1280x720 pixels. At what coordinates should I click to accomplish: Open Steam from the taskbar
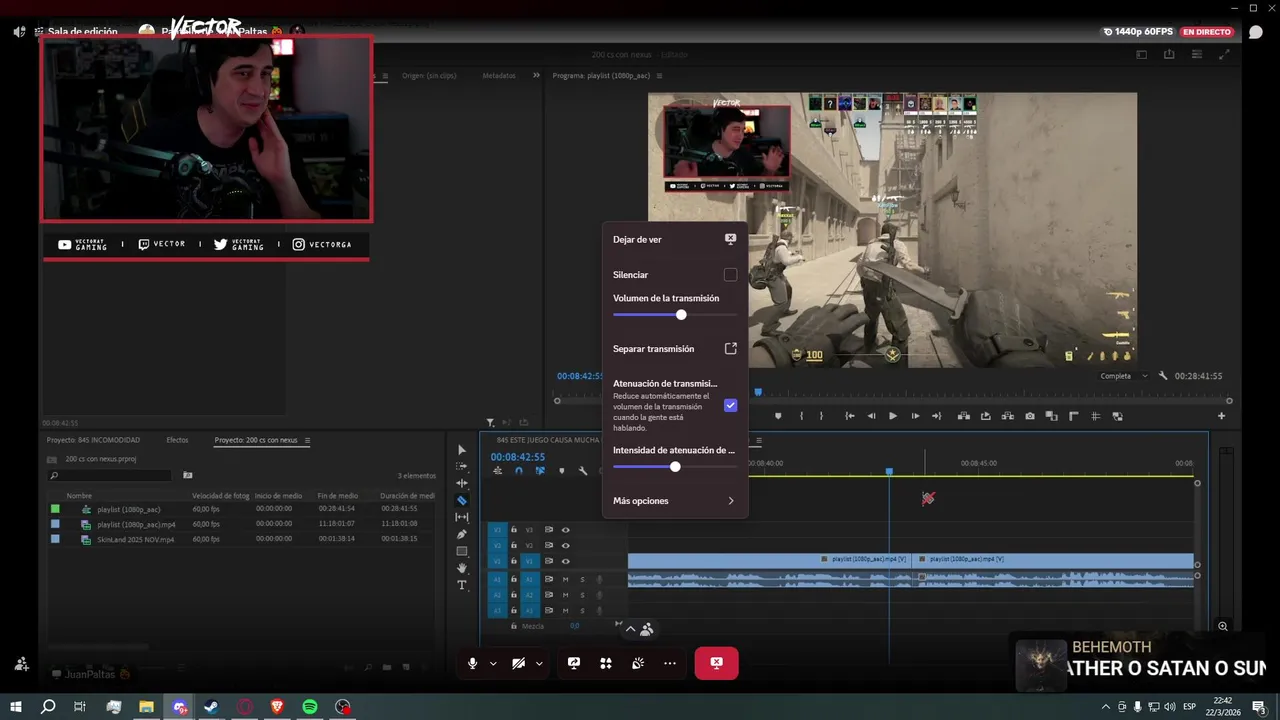[212, 707]
